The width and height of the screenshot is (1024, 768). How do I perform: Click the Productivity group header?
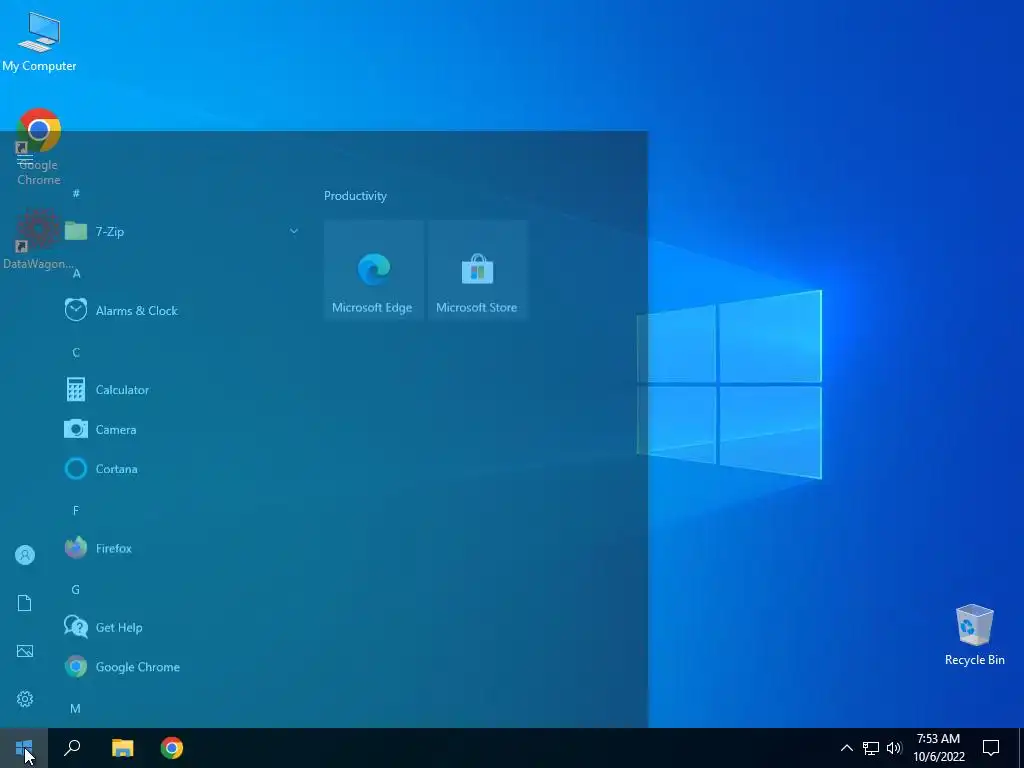(355, 196)
